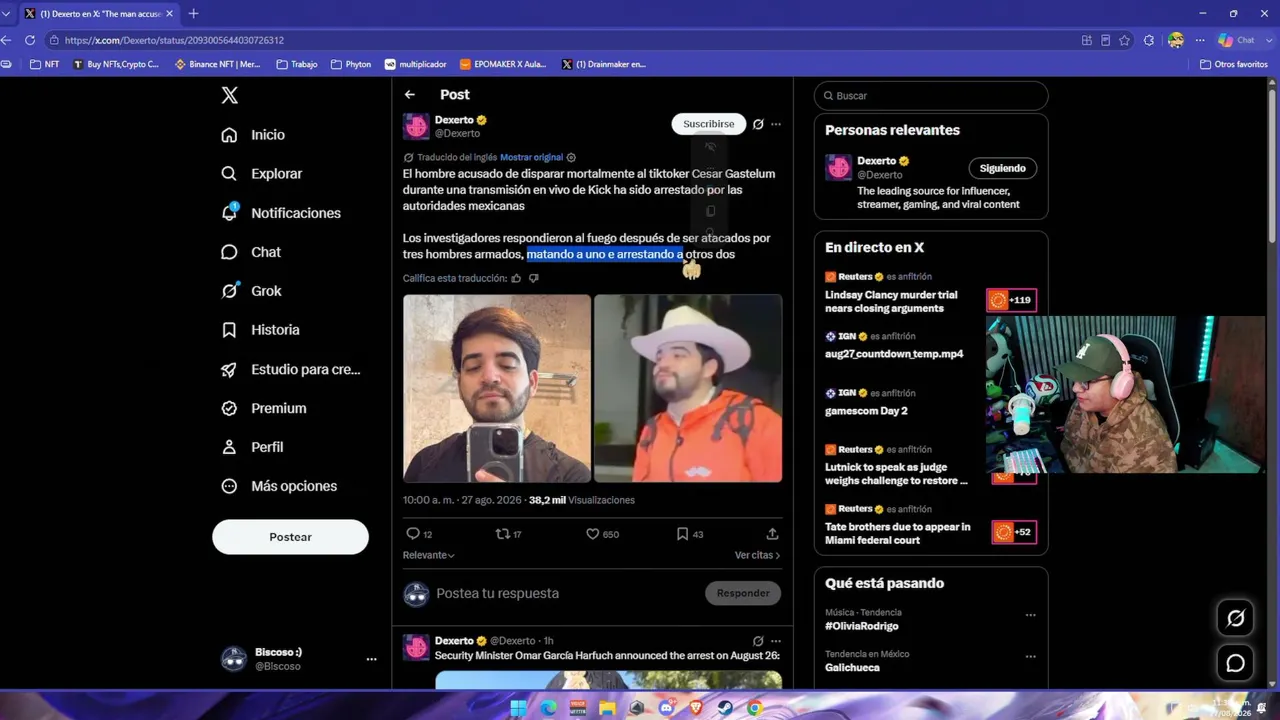
Task: Expand the Relevante reply sort dropdown
Action: coord(429,555)
